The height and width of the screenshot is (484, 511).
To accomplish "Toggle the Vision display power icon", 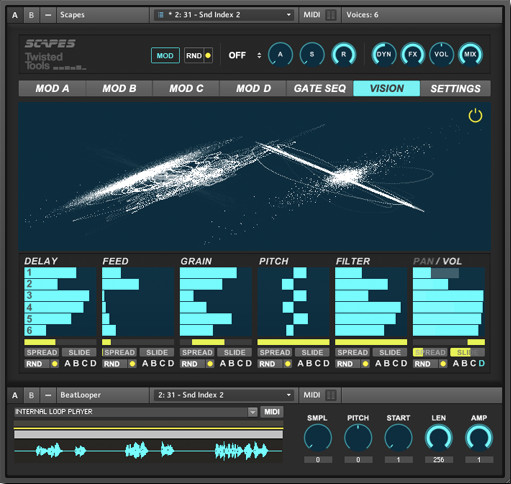I will (x=475, y=116).
